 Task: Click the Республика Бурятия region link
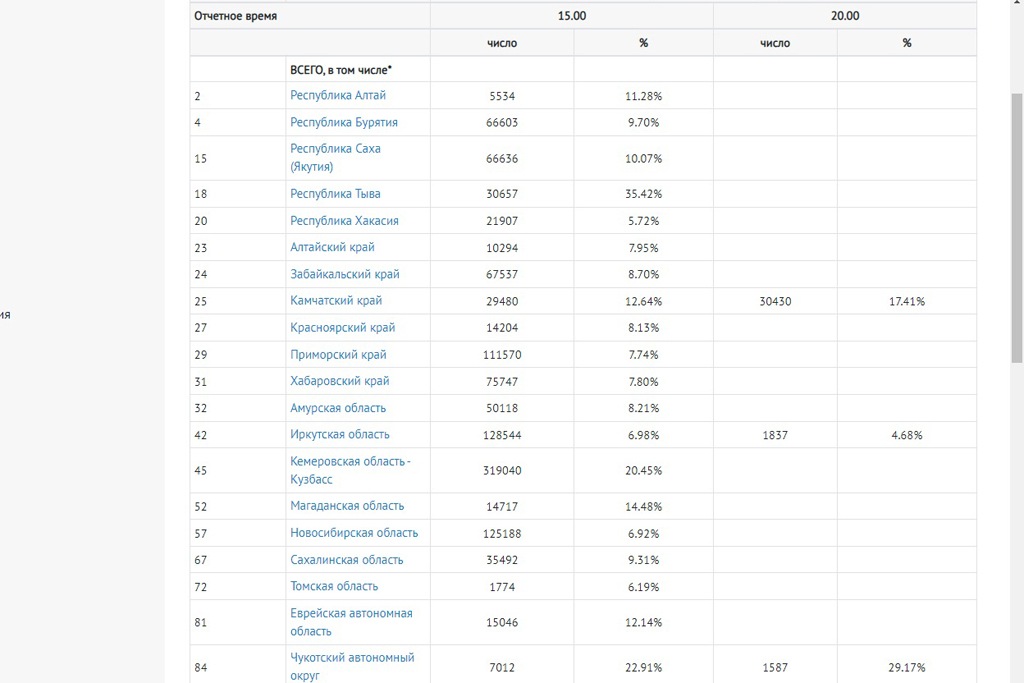pyautogui.click(x=343, y=123)
